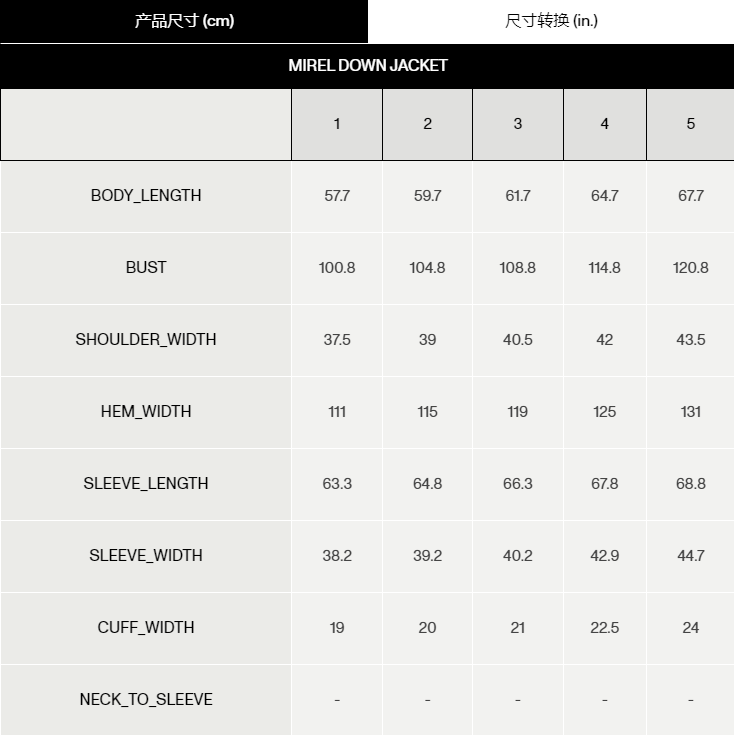Click the BUST row label
This screenshot has height=735, width=734.
click(146, 267)
